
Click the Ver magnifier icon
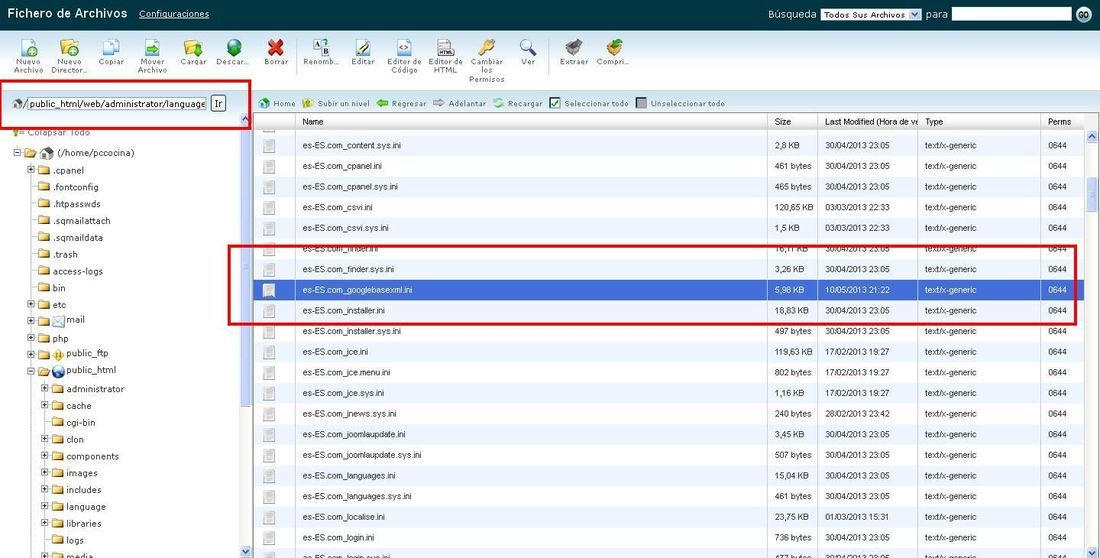528,48
